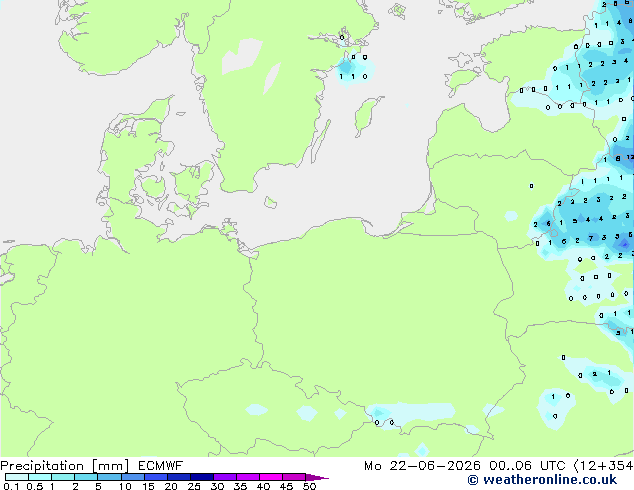This screenshot has height=490, width=634.
Task: Select the legend swatch between 20 and 25
Action: [178, 477]
